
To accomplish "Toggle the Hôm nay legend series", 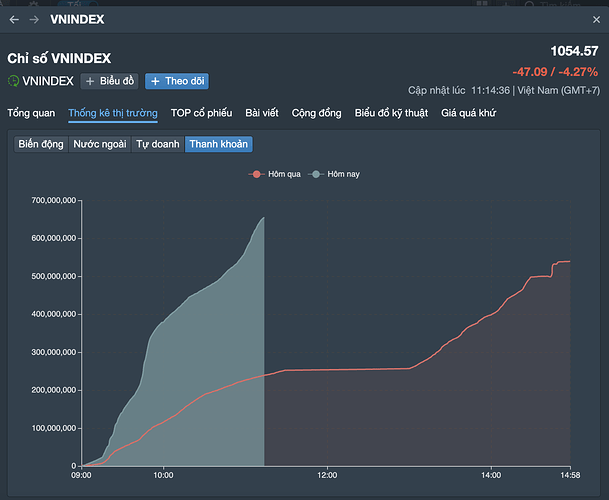I will pos(335,174).
